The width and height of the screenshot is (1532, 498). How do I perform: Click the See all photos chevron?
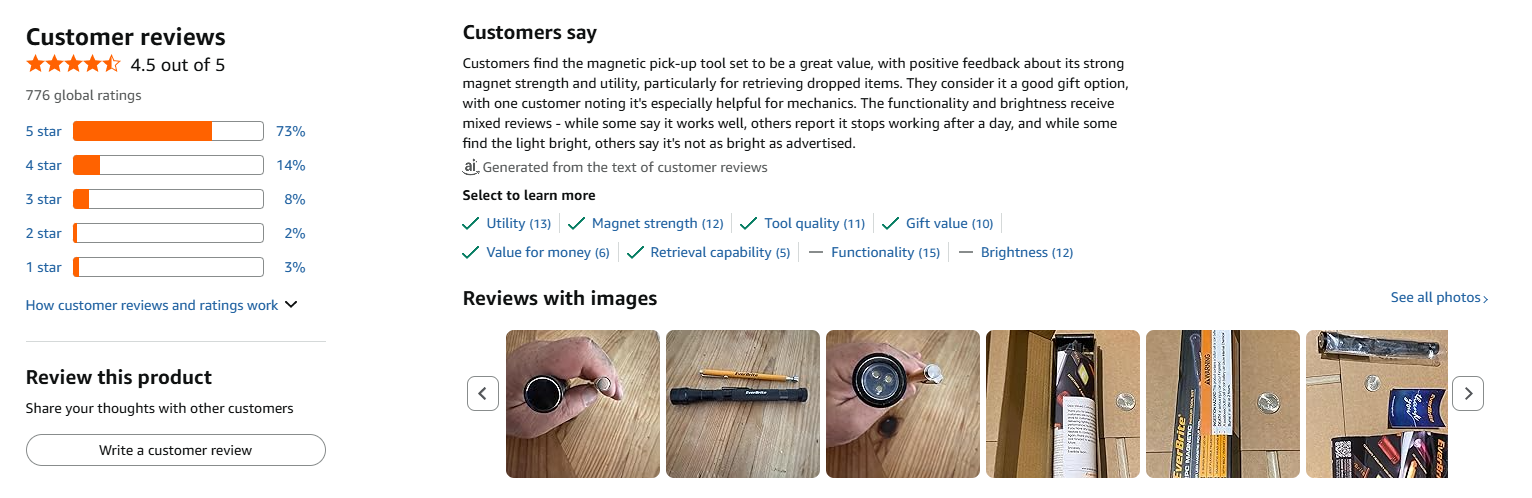[x=1486, y=299]
